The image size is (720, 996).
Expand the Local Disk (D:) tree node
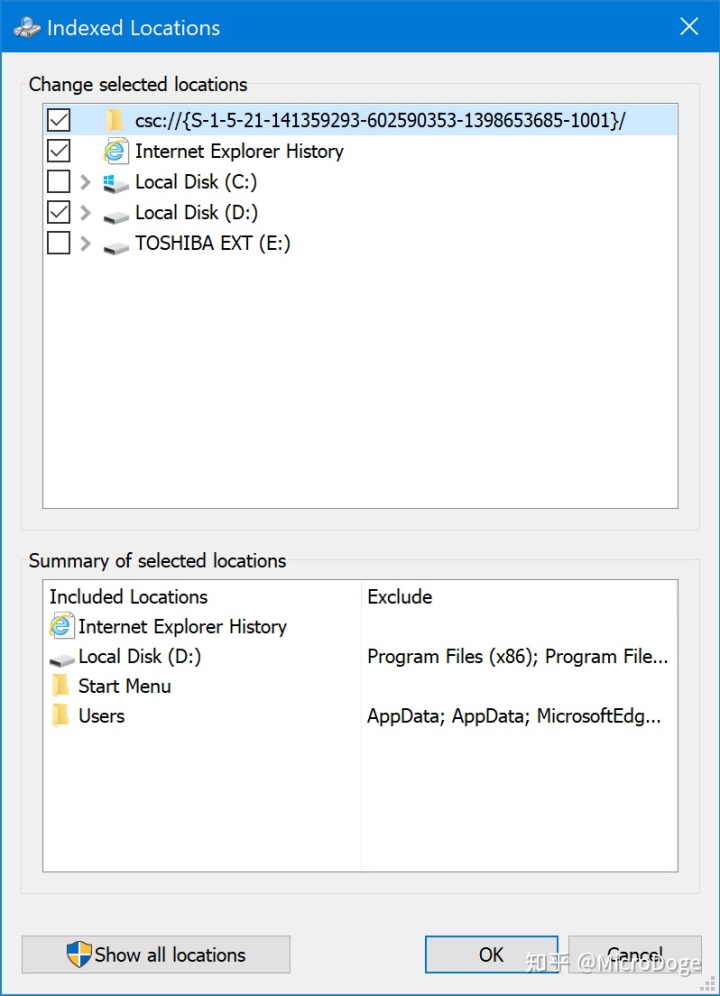(x=85, y=213)
